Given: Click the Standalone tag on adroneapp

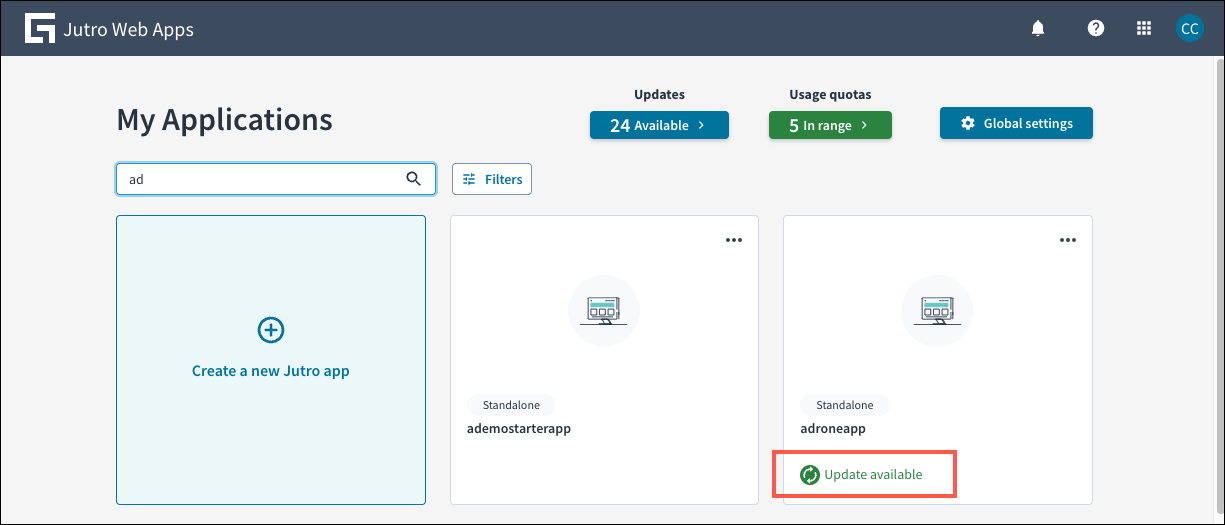Looking at the screenshot, I should pyautogui.click(x=845, y=405).
